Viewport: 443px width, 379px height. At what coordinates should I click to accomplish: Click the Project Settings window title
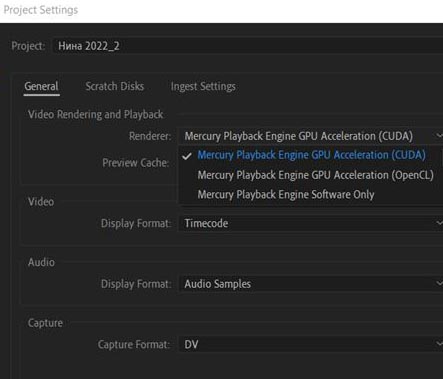41,10
